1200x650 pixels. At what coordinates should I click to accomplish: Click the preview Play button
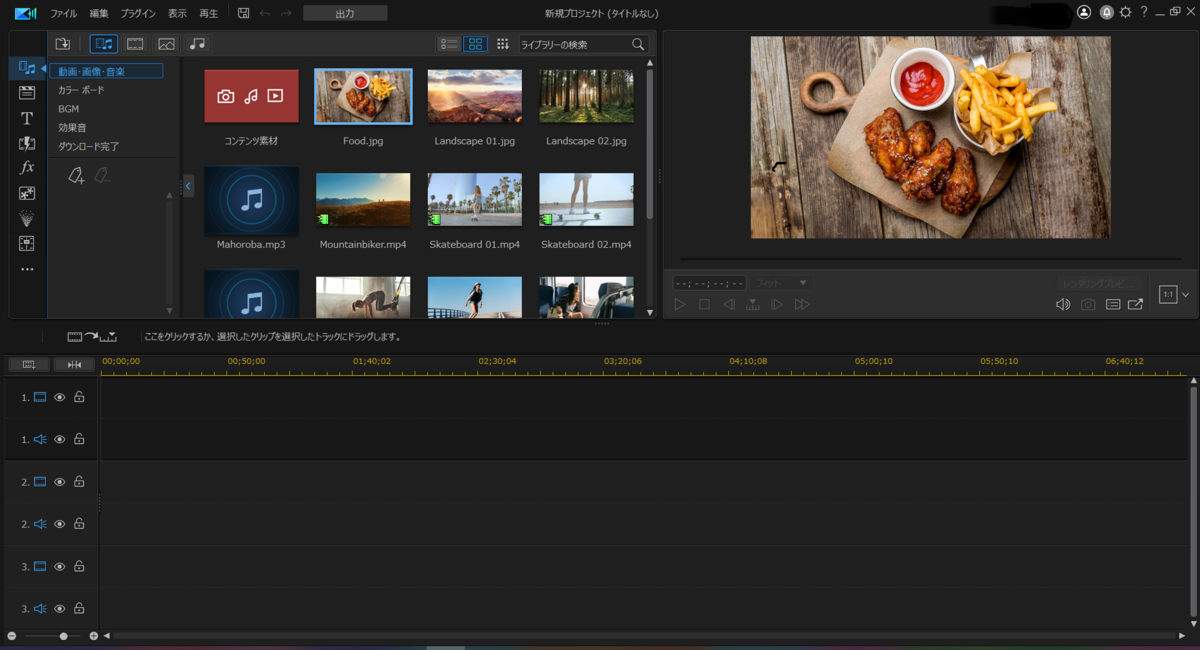coord(680,304)
